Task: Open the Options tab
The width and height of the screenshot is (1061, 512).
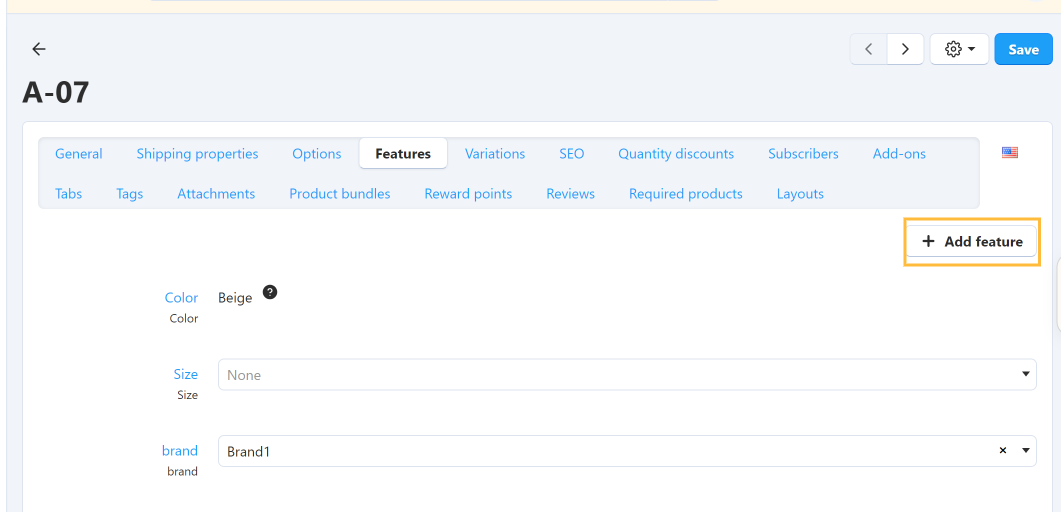Action: (x=317, y=154)
